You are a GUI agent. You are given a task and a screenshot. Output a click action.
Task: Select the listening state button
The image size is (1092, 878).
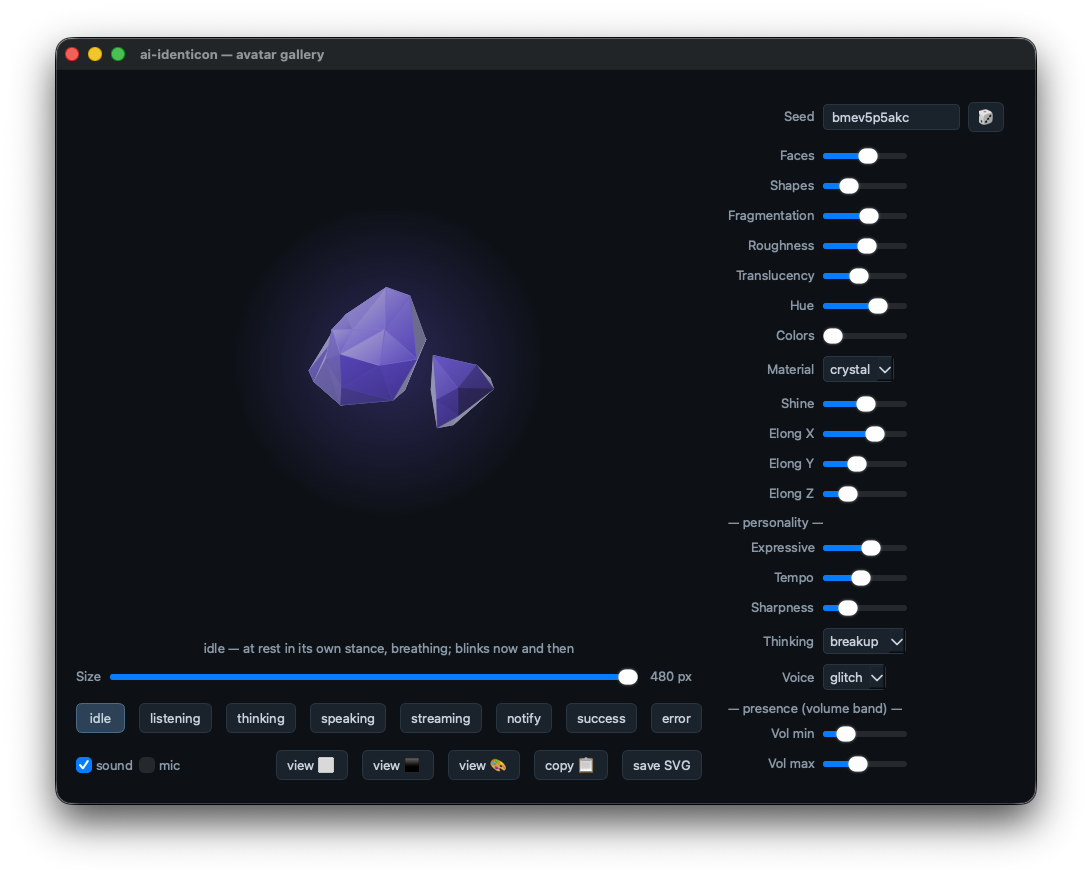click(x=175, y=719)
